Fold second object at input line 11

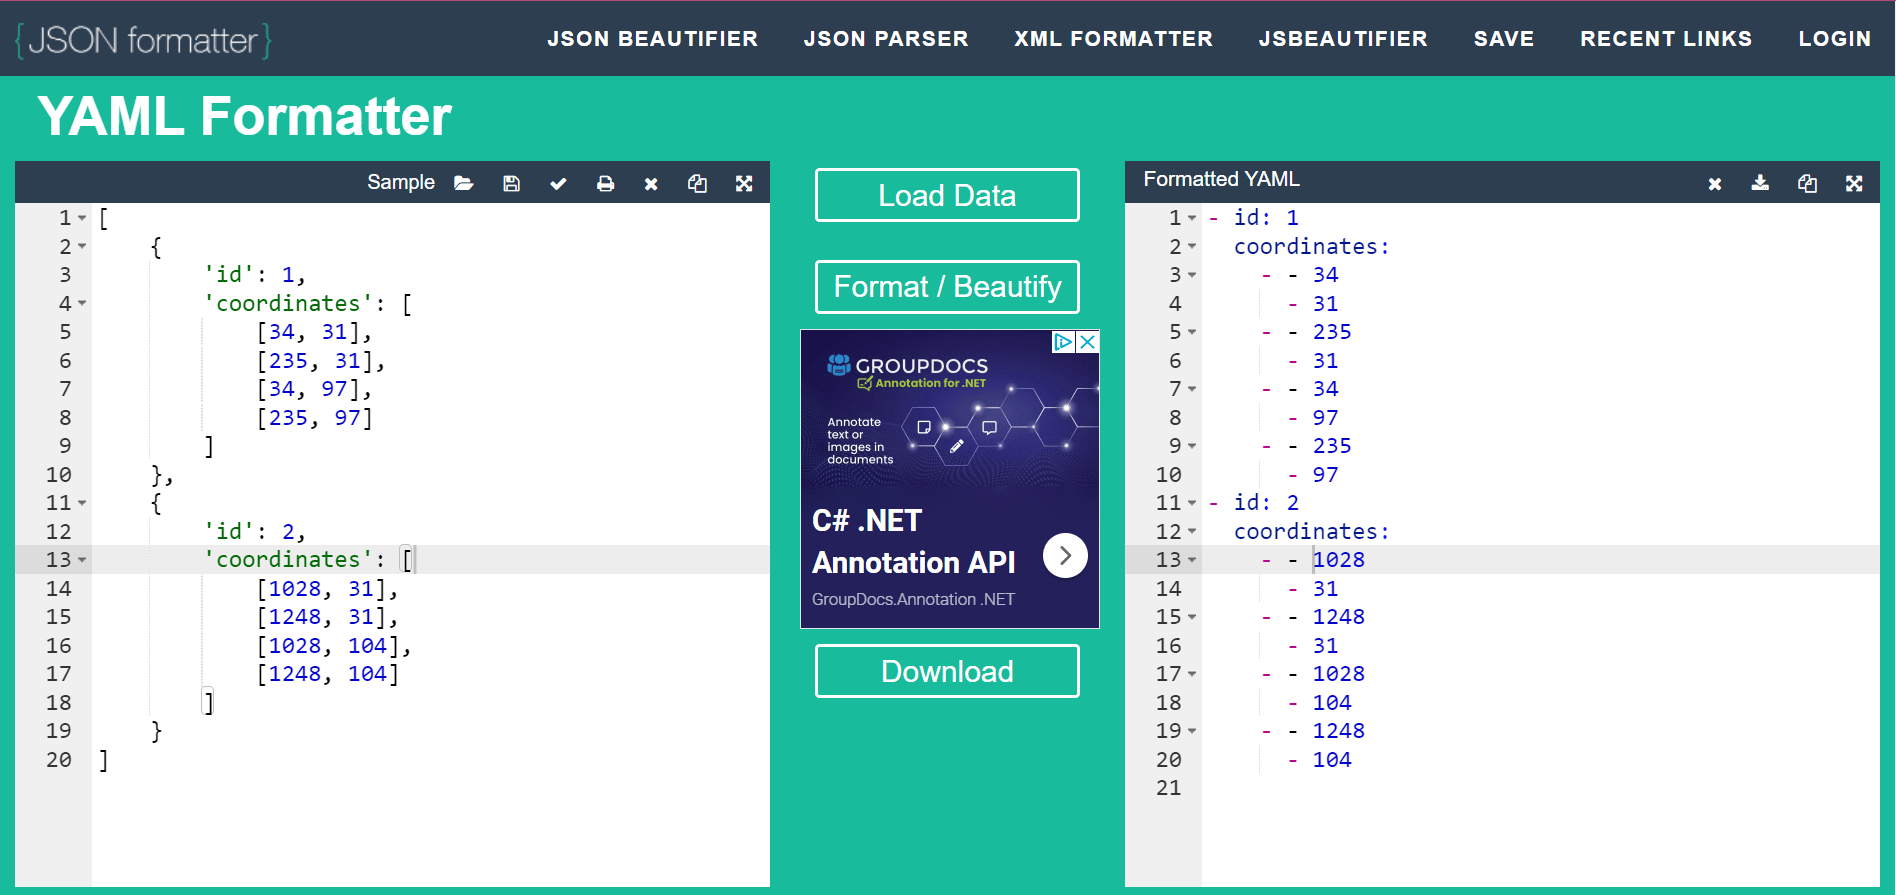(x=82, y=503)
